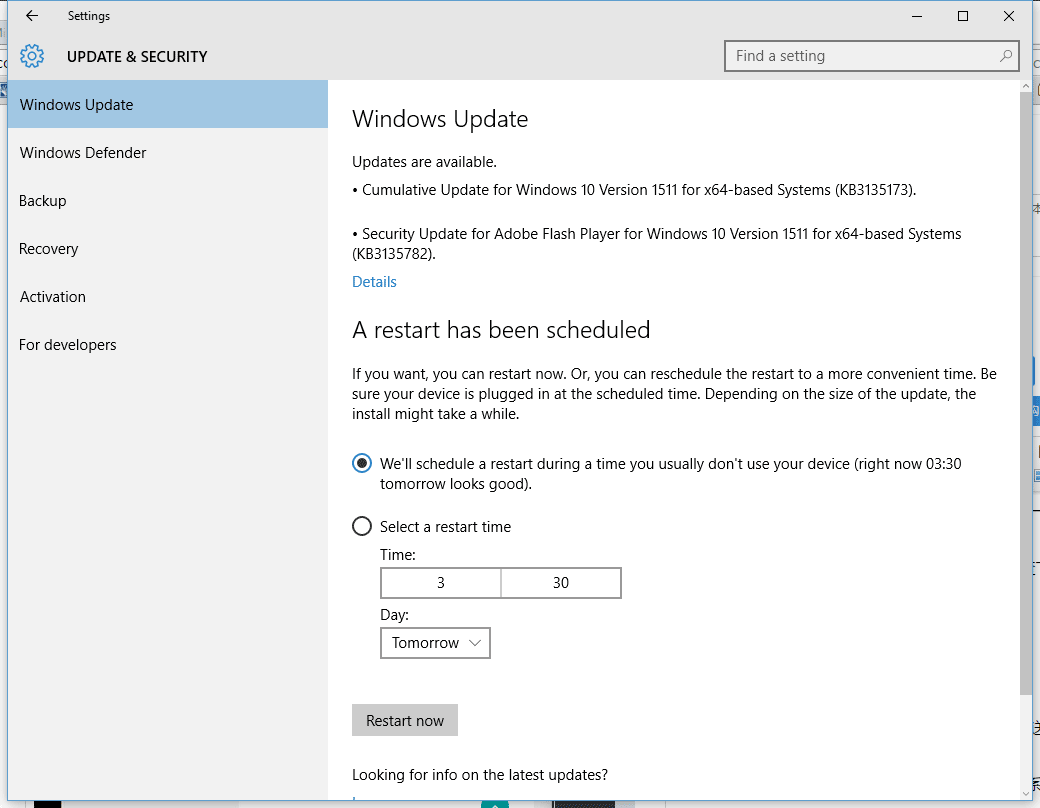Select automatic restart scheduling option
Viewport: 1040px width, 808px height.
point(362,464)
